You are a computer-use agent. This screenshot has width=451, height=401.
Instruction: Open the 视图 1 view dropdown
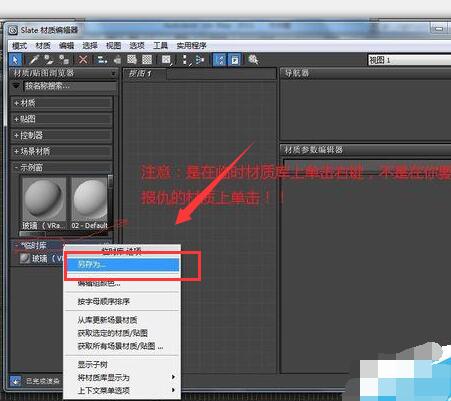tap(409, 60)
